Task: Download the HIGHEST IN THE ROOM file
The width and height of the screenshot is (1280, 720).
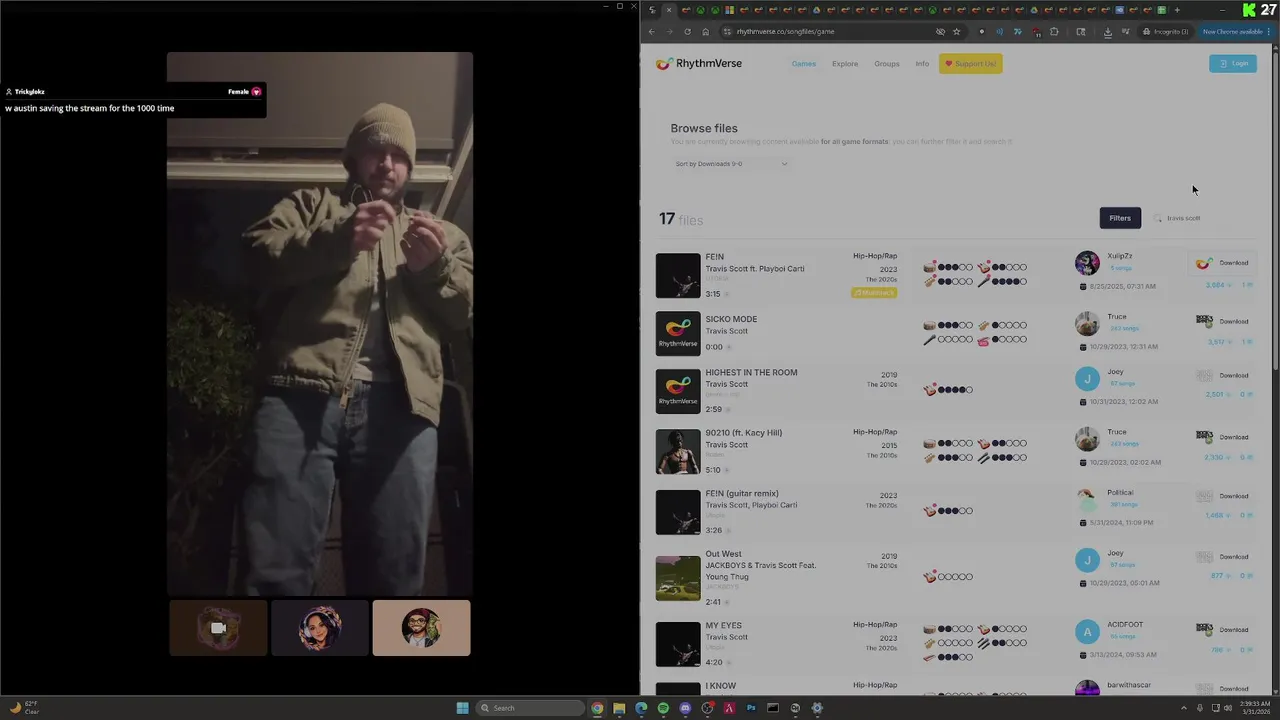Action: (x=1233, y=376)
